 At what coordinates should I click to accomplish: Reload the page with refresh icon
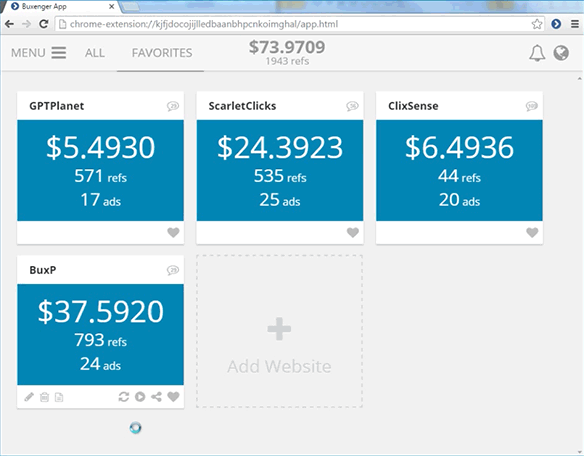44,24
